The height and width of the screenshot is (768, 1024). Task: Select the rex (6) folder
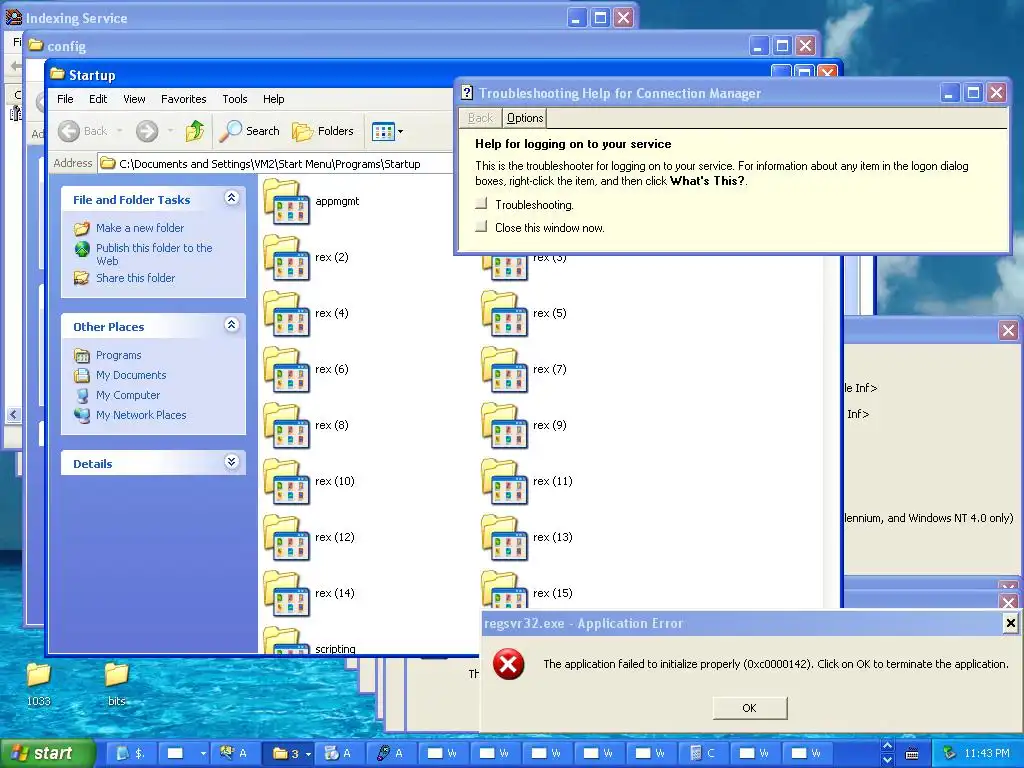coord(286,370)
